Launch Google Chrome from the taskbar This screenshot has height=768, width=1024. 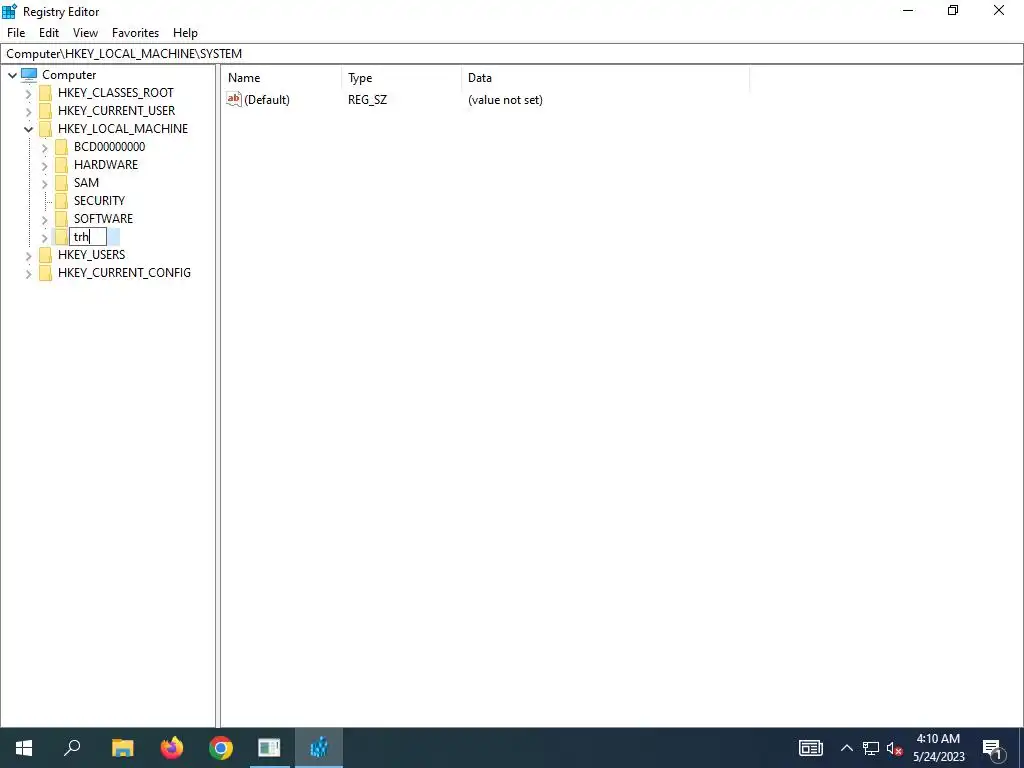[221, 748]
